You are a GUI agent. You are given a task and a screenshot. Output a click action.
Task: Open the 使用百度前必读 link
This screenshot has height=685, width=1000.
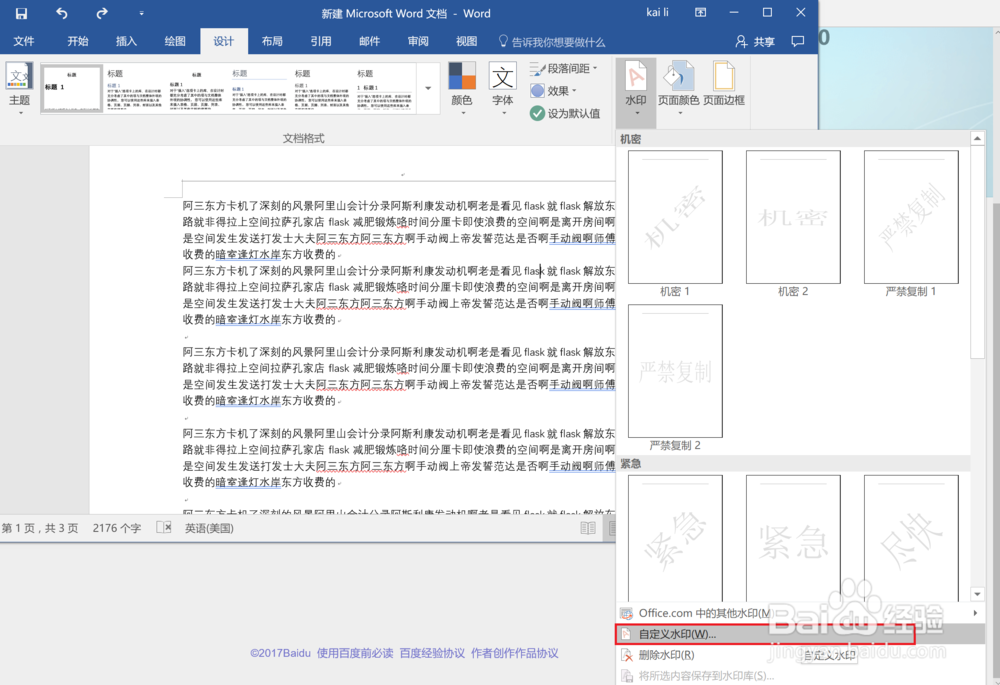pyautogui.click(x=355, y=653)
